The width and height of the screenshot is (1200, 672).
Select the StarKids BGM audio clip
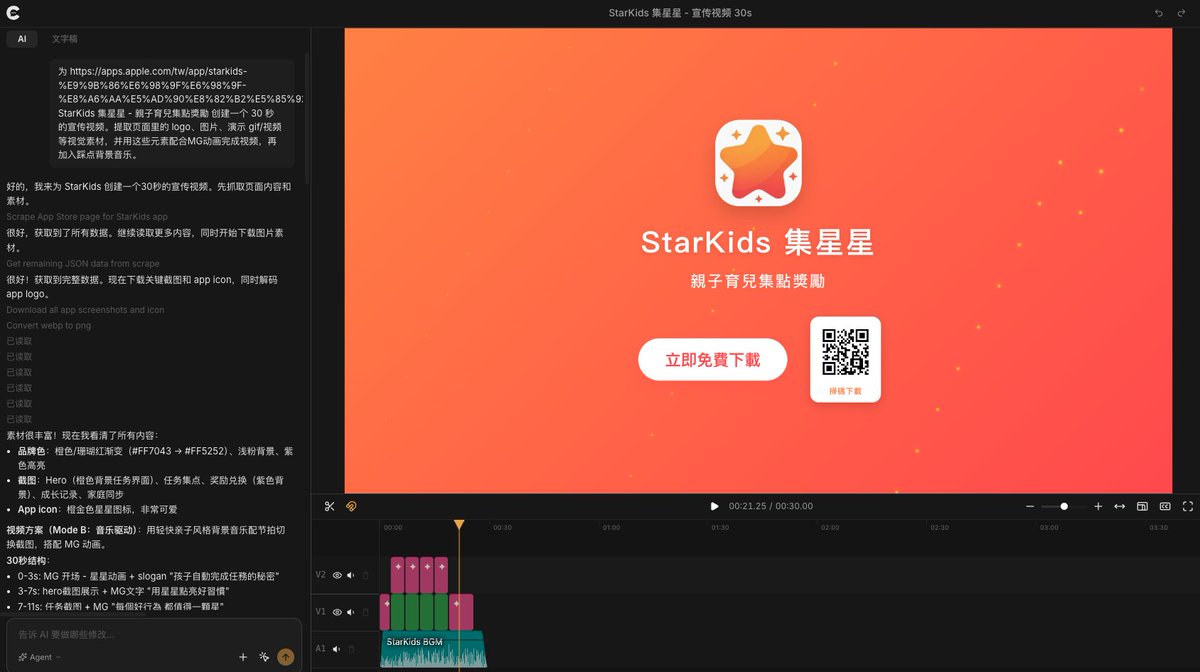[433, 649]
